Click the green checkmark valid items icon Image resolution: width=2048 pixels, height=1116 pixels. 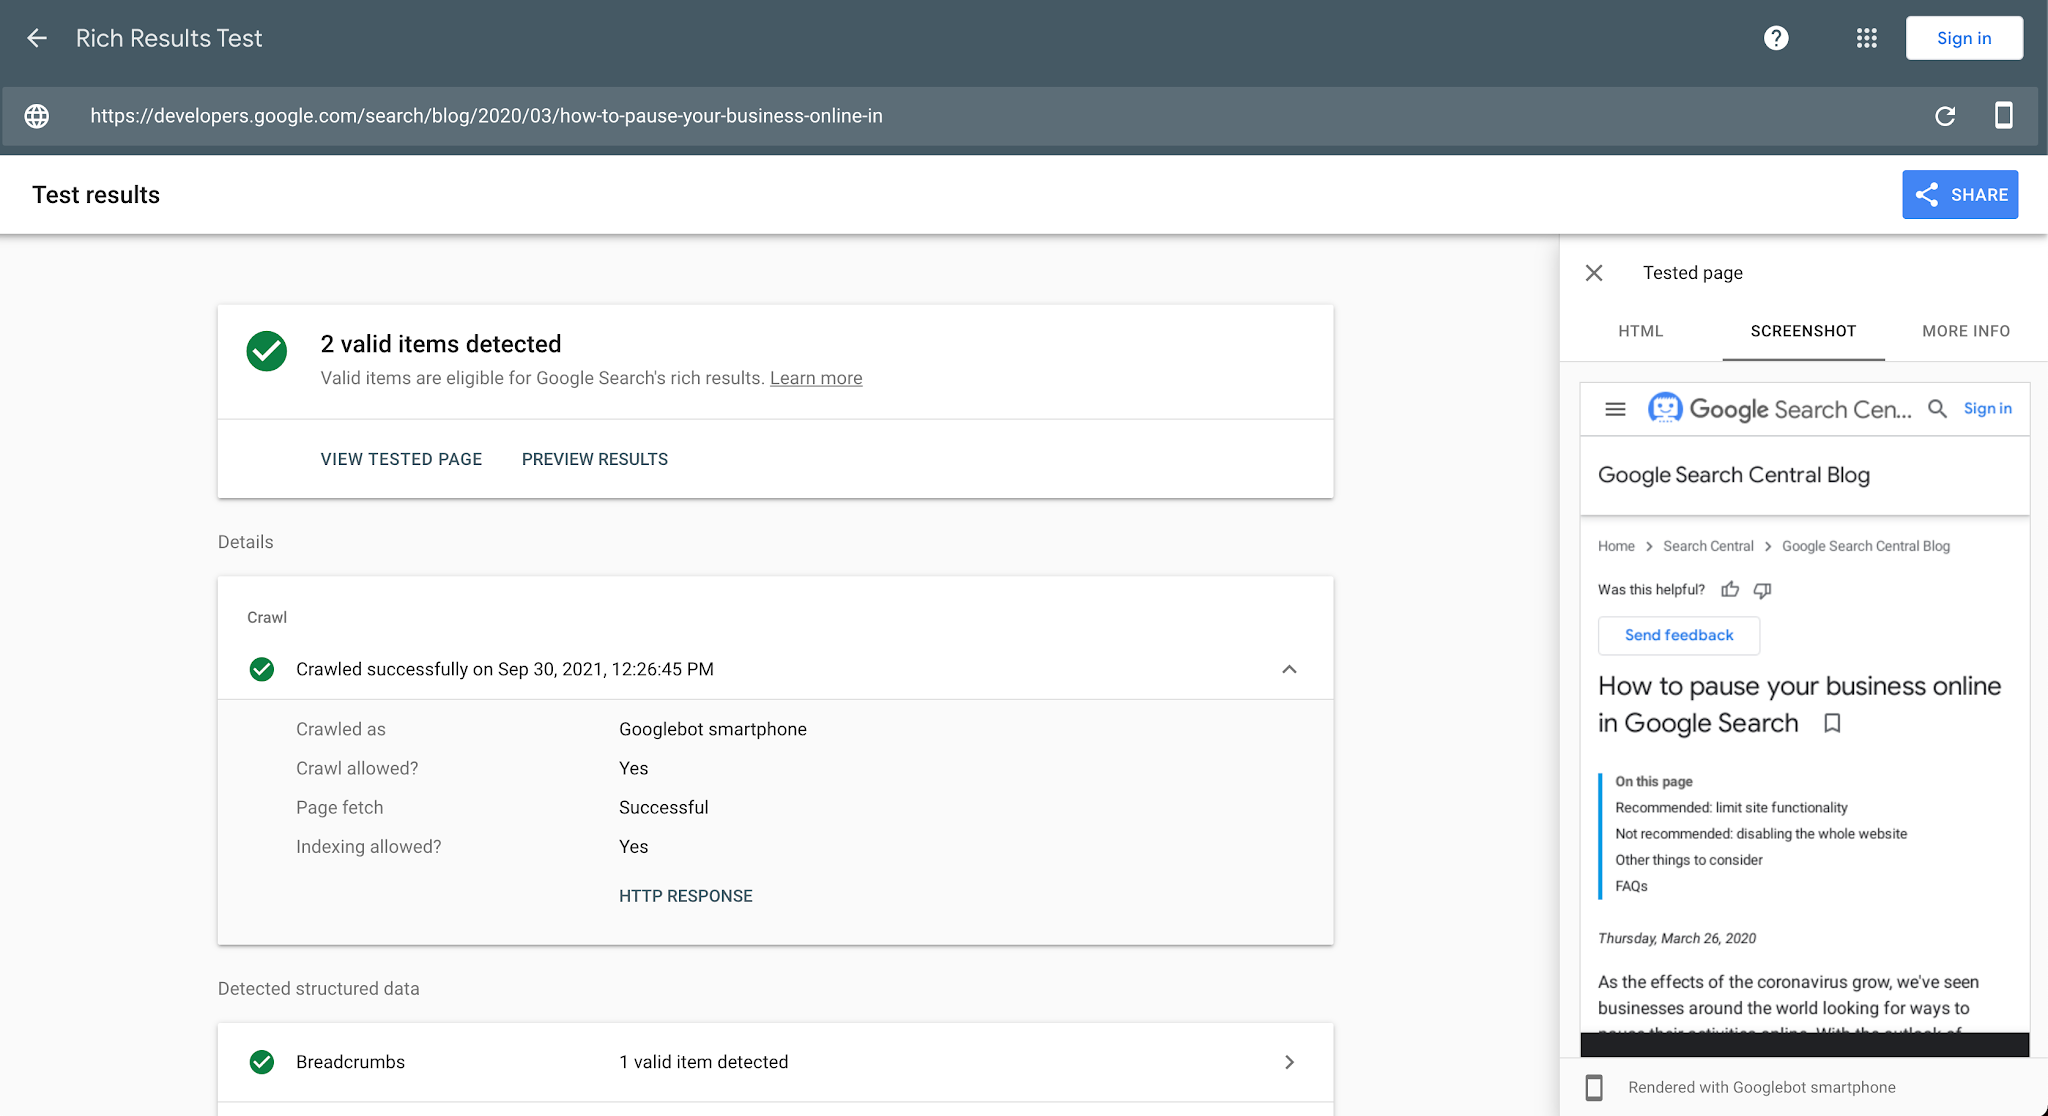pyautogui.click(x=266, y=350)
